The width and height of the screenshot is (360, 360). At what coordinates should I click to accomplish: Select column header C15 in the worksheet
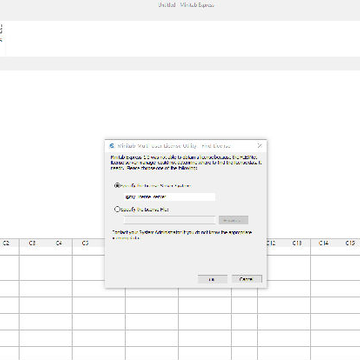(x=350, y=243)
